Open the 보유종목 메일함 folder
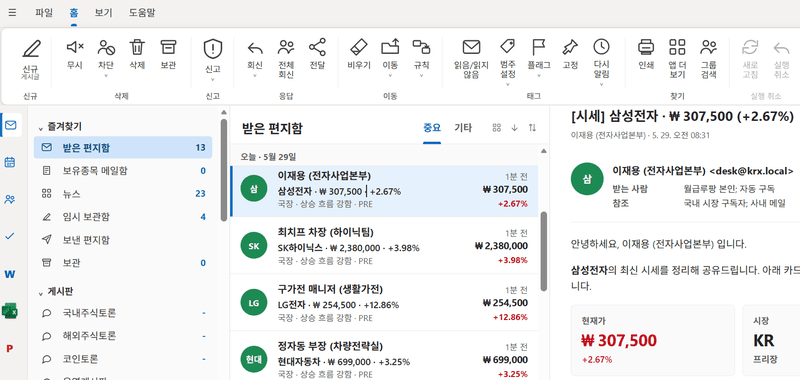The image size is (800, 380). [x=123, y=171]
